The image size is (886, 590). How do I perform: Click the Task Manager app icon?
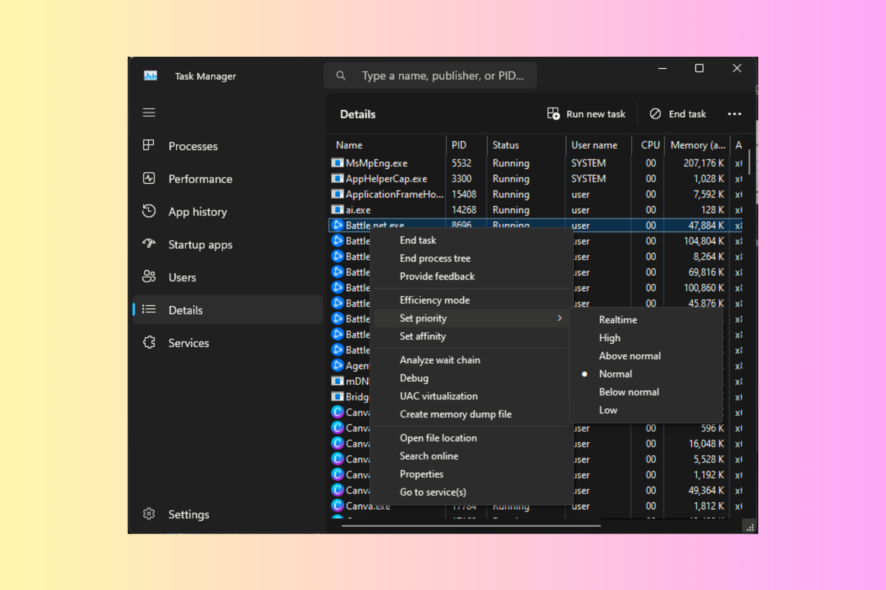(150, 76)
